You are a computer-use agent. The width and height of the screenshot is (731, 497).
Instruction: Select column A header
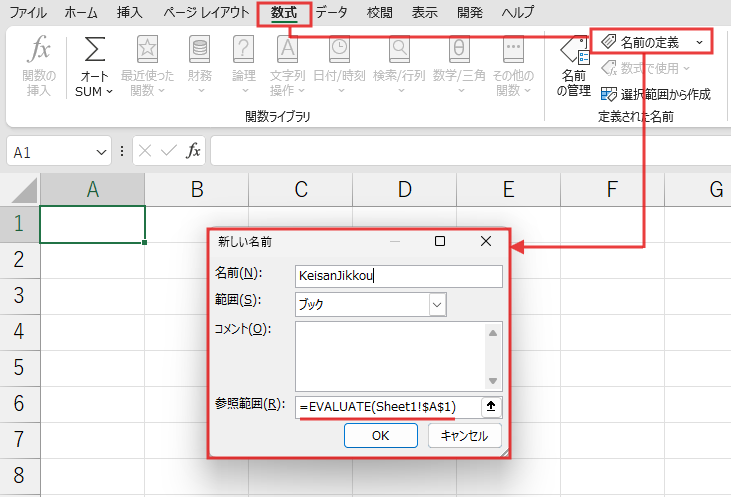[93, 190]
